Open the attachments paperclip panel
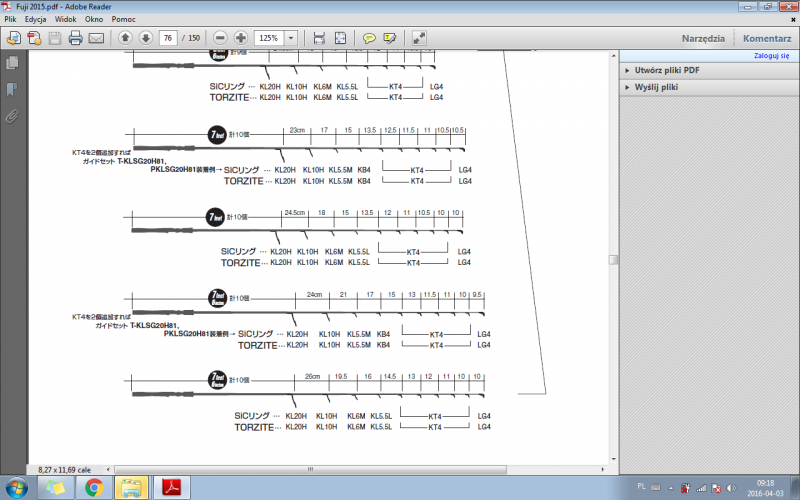This screenshot has height=500, width=800. coord(12,116)
